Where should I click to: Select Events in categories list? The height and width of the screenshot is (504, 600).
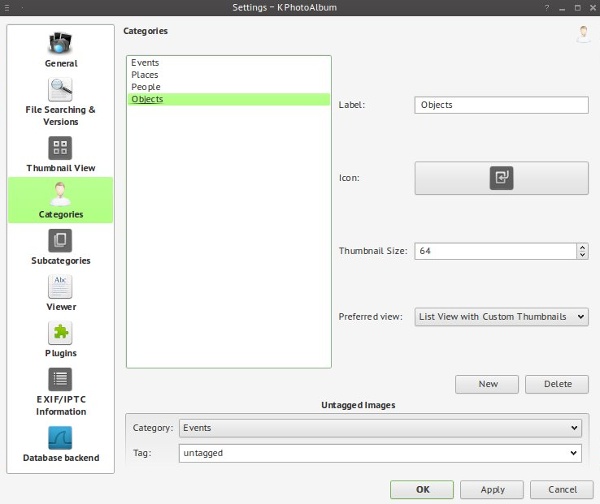145,63
